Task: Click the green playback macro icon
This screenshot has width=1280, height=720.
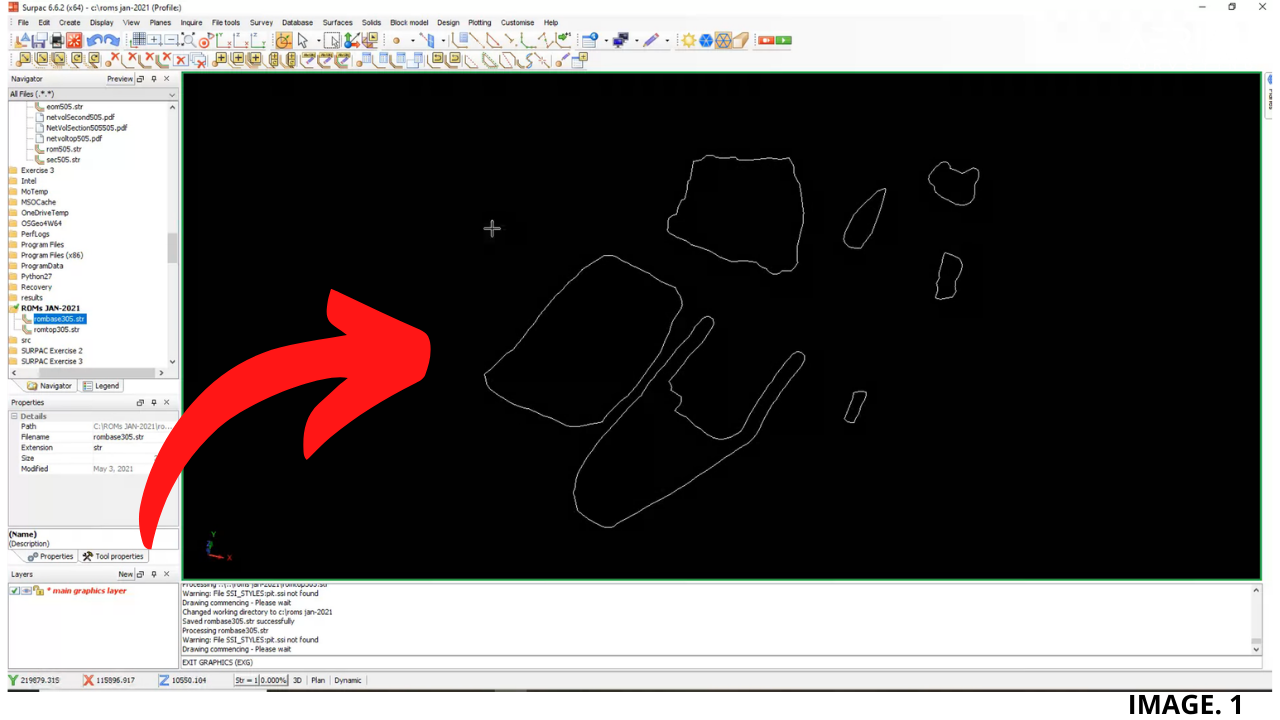Action: click(x=783, y=40)
